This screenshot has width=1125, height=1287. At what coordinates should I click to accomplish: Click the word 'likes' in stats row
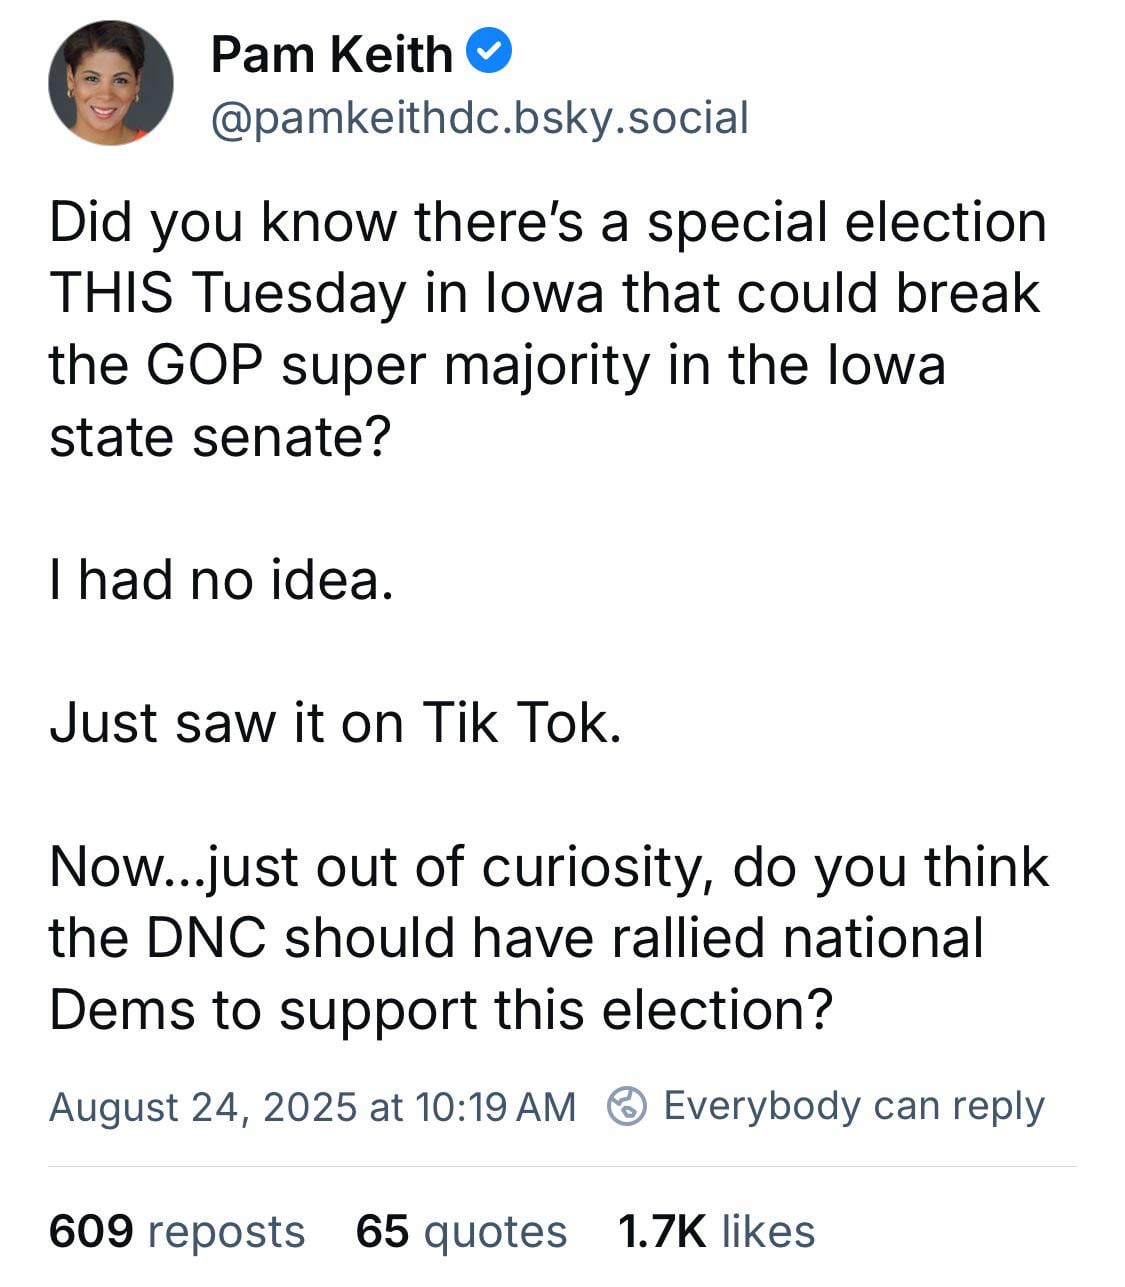(x=768, y=1231)
